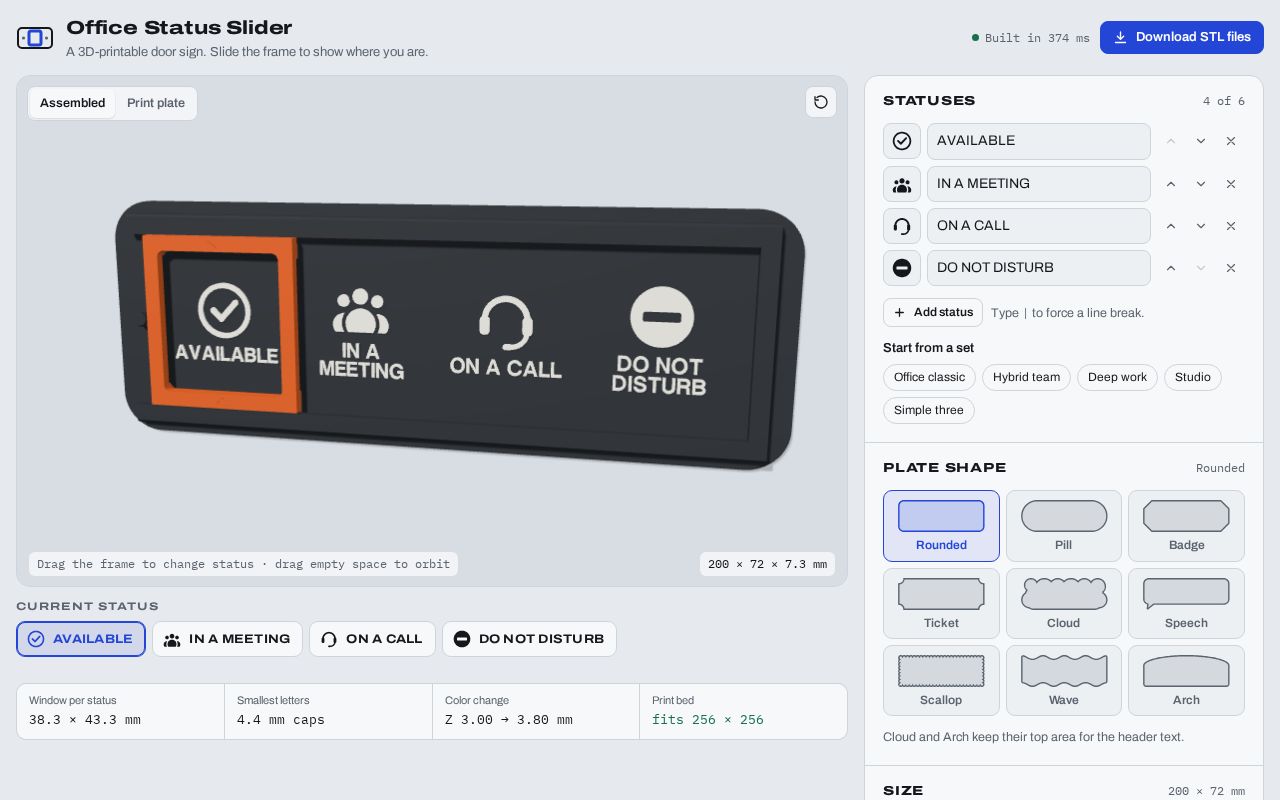Edit the DO NOT DISTURB text field

click(1039, 268)
